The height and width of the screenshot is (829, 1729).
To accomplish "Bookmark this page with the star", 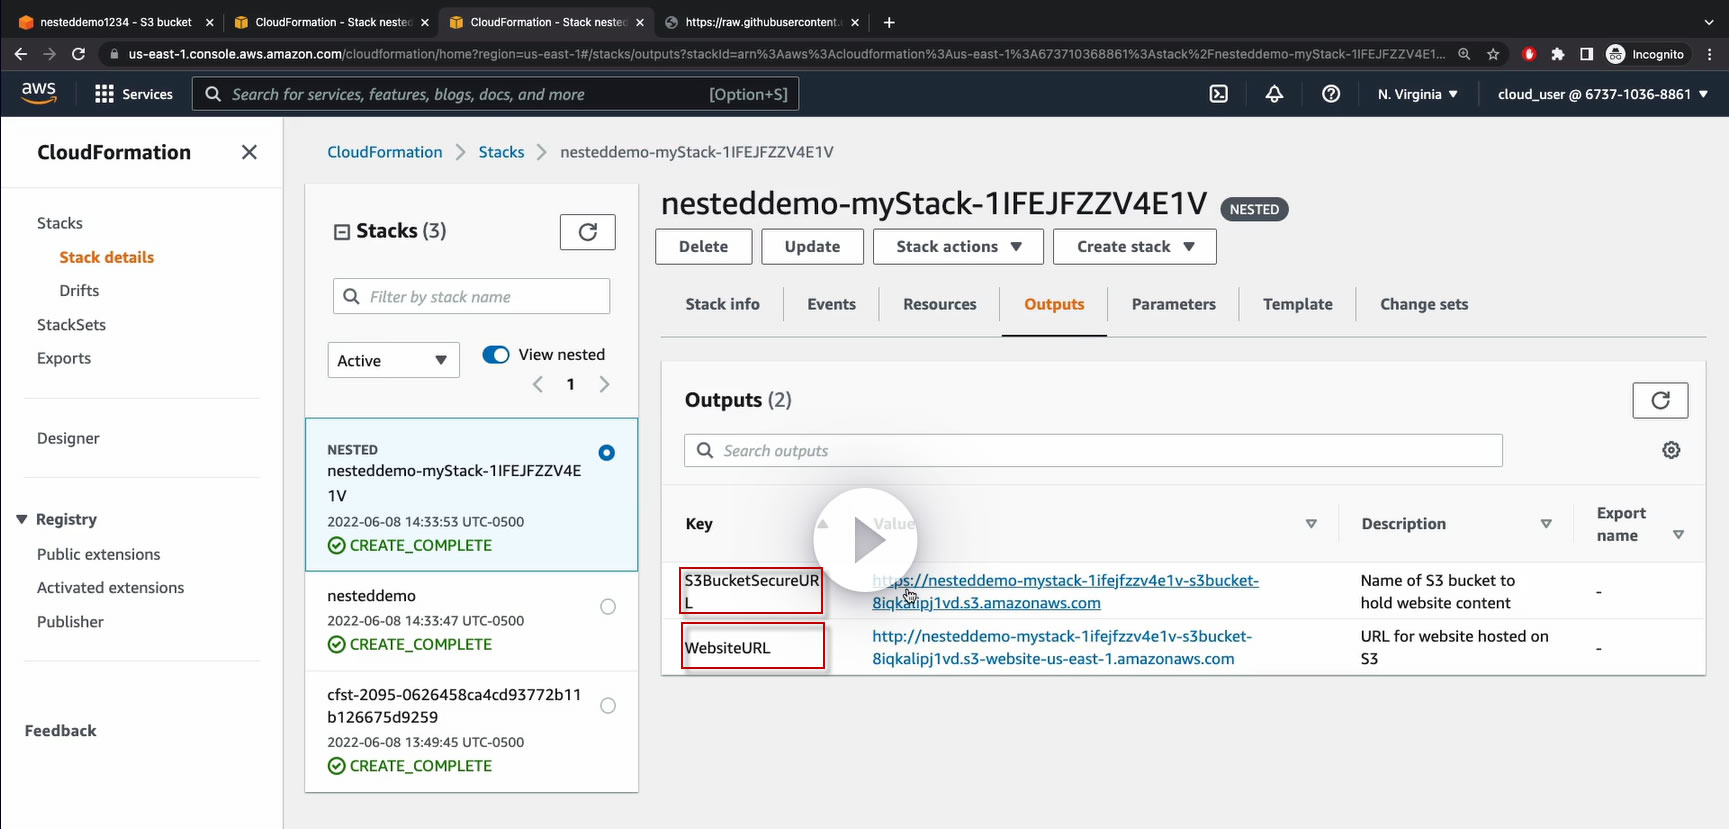I will point(1493,54).
